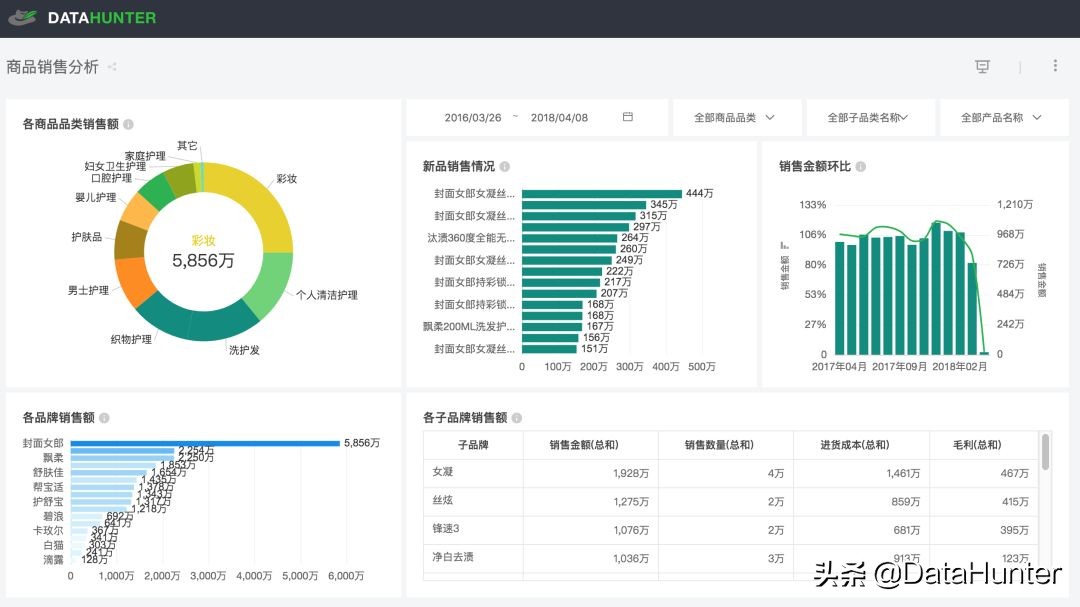
Task: Expand the 全部商品品类 dropdown
Action: (735, 117)
